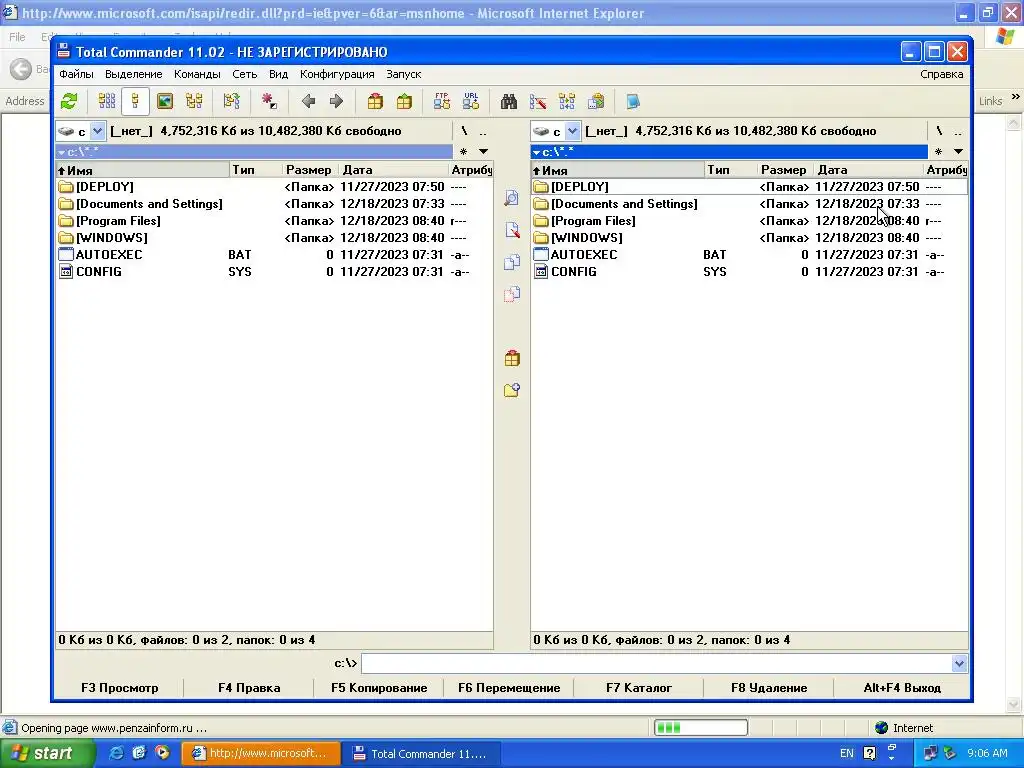Image resolution: width=1024 pixels, height=768 pixels.
Task: Click the folder tree with green arrow icon
Action: point(231,101)
